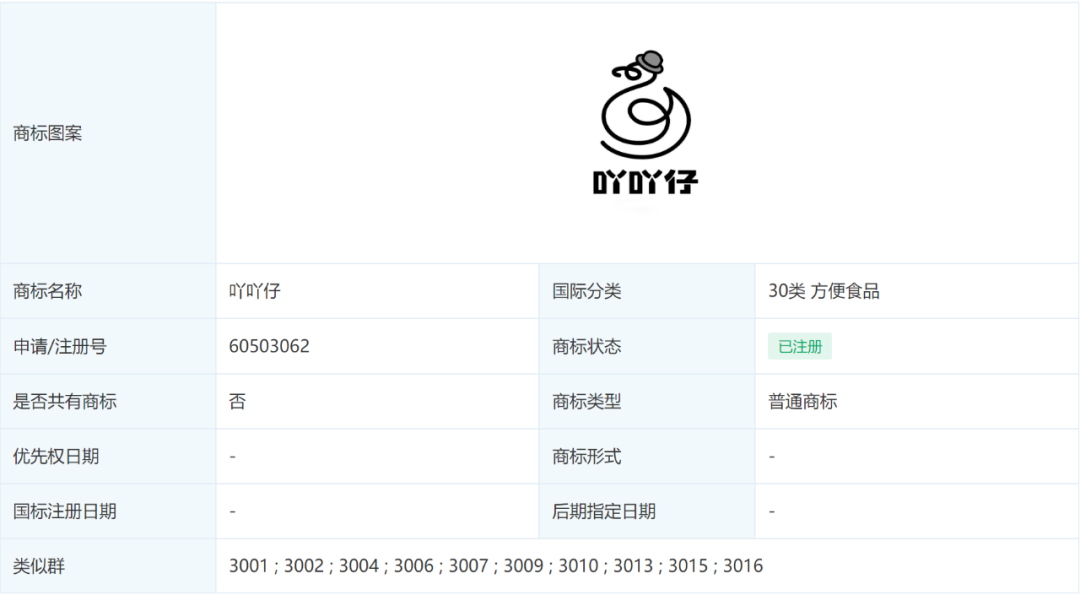1080x595 pixels.
Task: Click the 否 value for shared trademark
Action: [238, 401]
